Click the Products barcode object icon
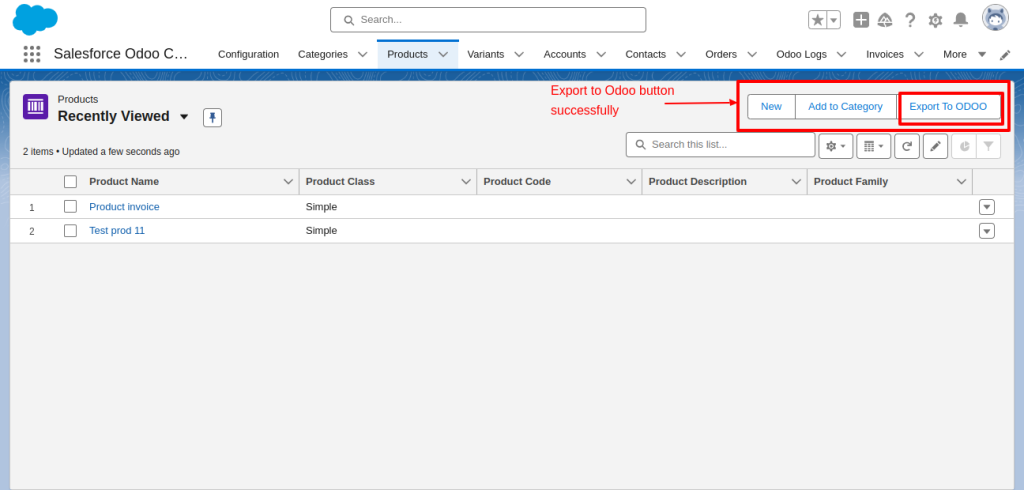 tap(35, 106)
